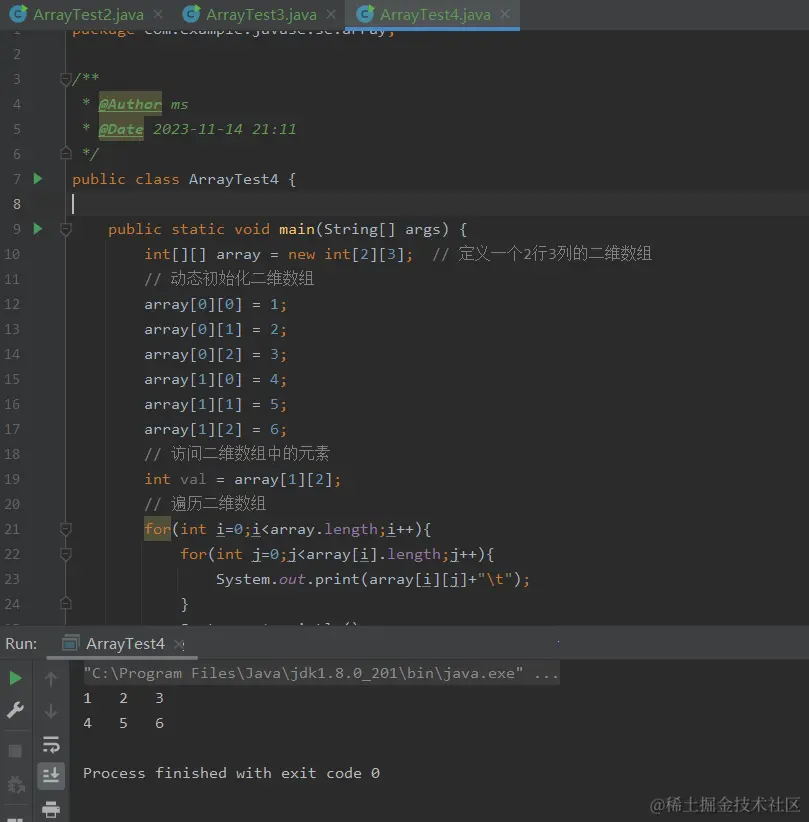Click the line 'array[1][0] = 4;'
This screenshot has height=822, width=809.
(215, 380)
